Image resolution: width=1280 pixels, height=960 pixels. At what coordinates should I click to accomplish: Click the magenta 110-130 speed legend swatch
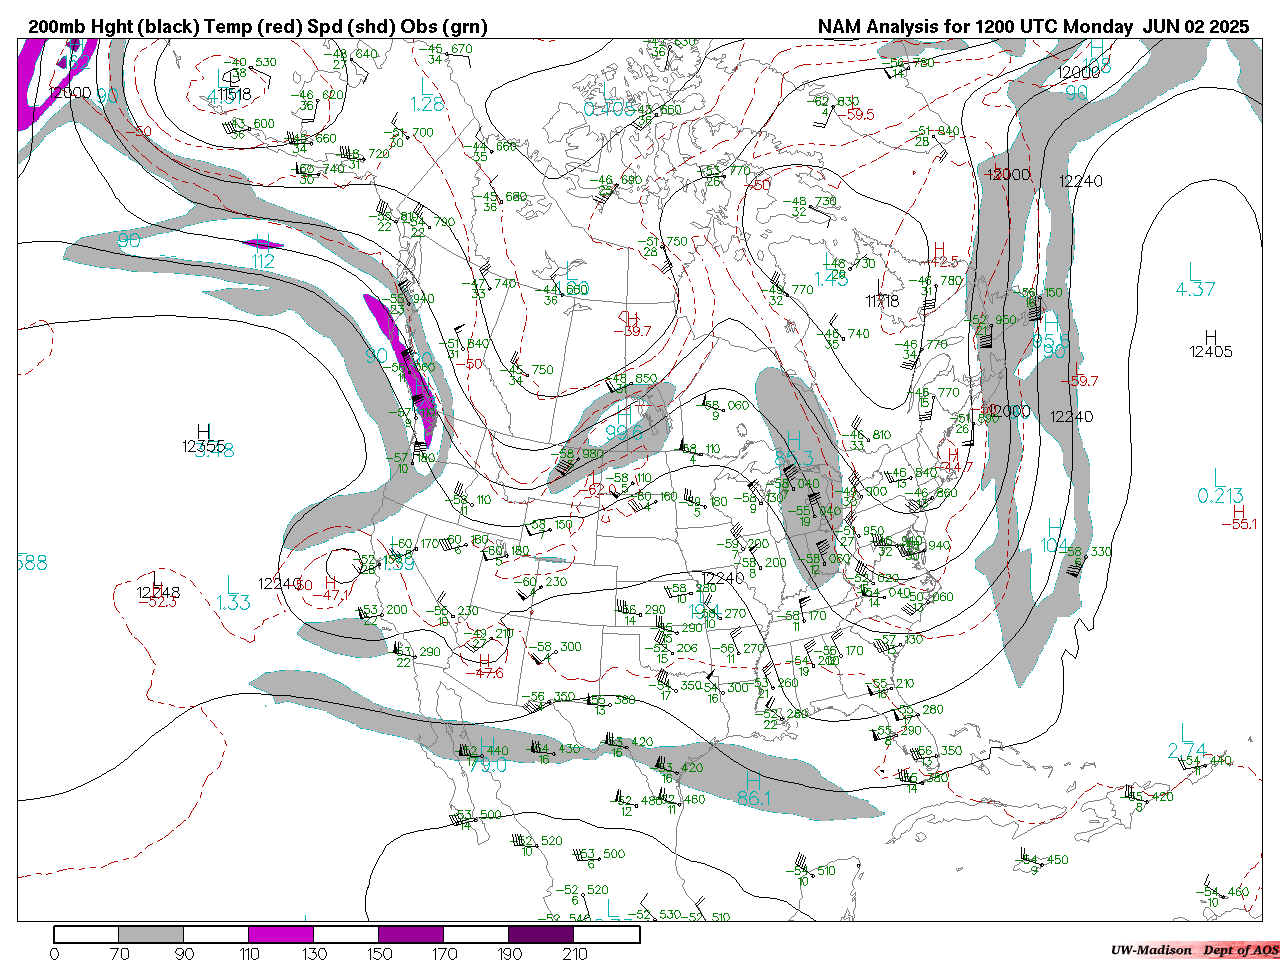point(281,934)
